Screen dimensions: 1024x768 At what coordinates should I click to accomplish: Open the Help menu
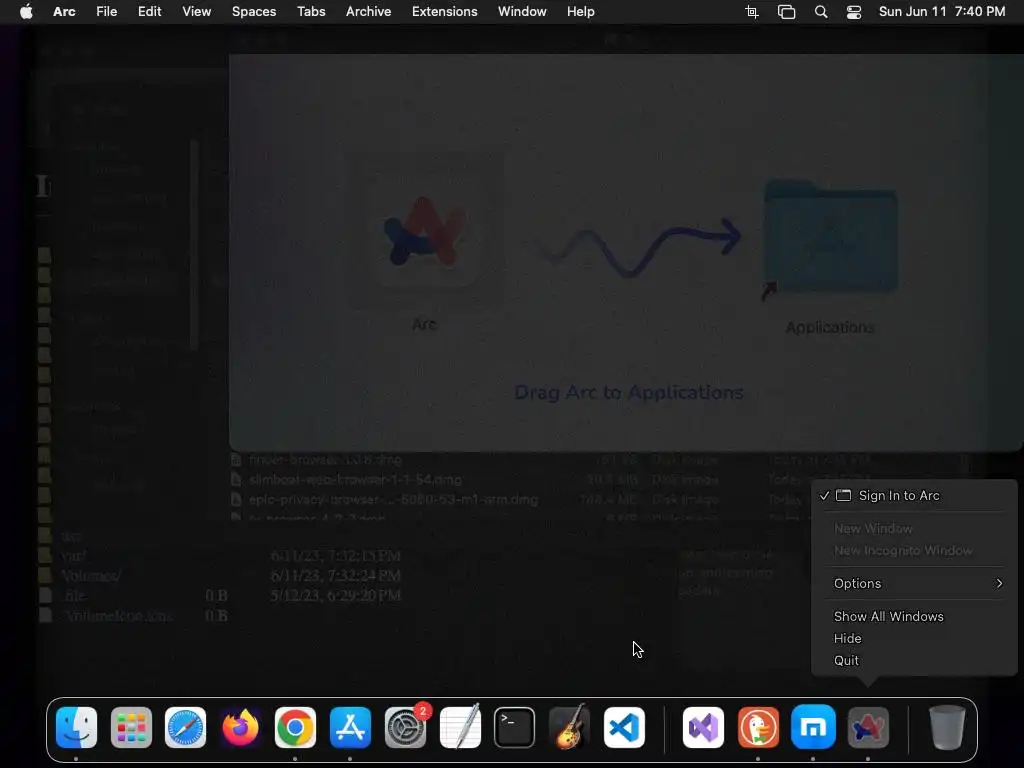(581, 12)
